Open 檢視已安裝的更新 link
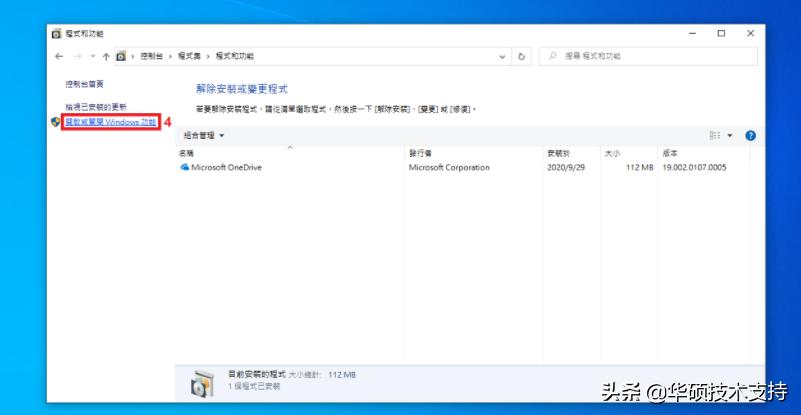The height and width of the screenshot is (415, 801). pyautogui.click(x=96, y=107)
